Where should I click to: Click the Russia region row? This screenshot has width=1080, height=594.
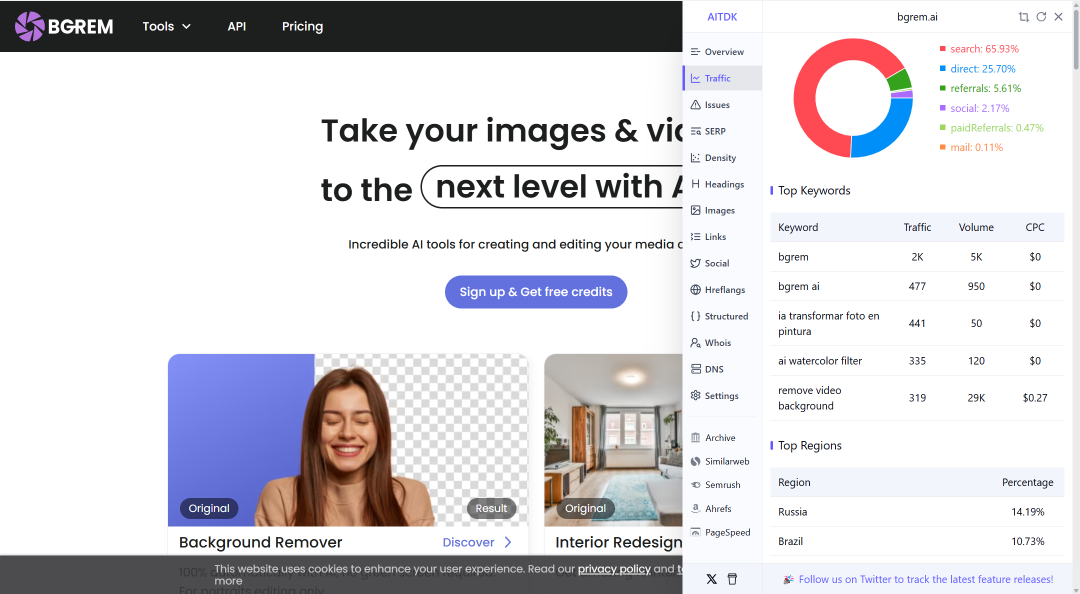click(917, 512)
